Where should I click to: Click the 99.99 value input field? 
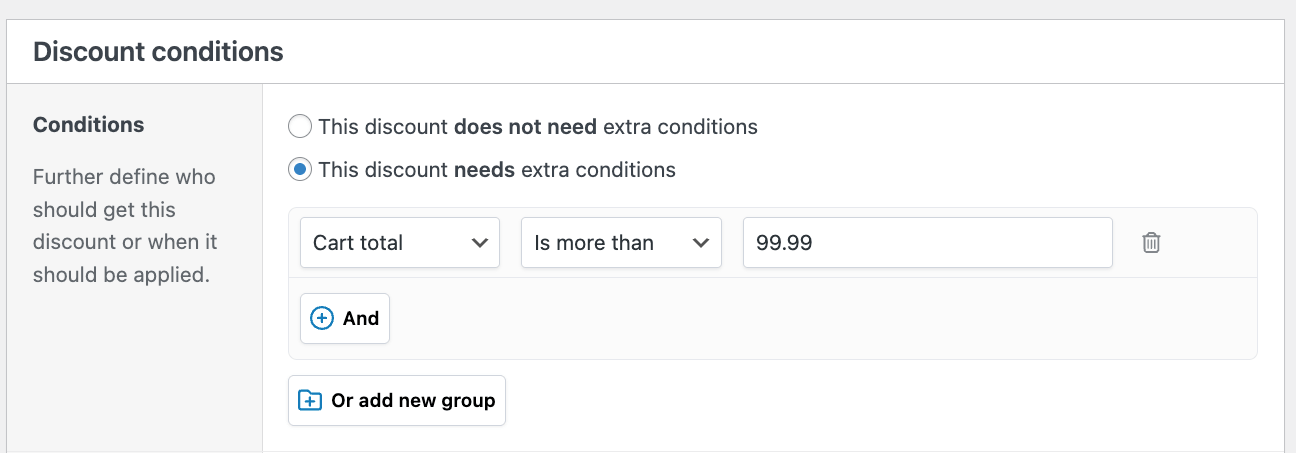pos(927,243)
